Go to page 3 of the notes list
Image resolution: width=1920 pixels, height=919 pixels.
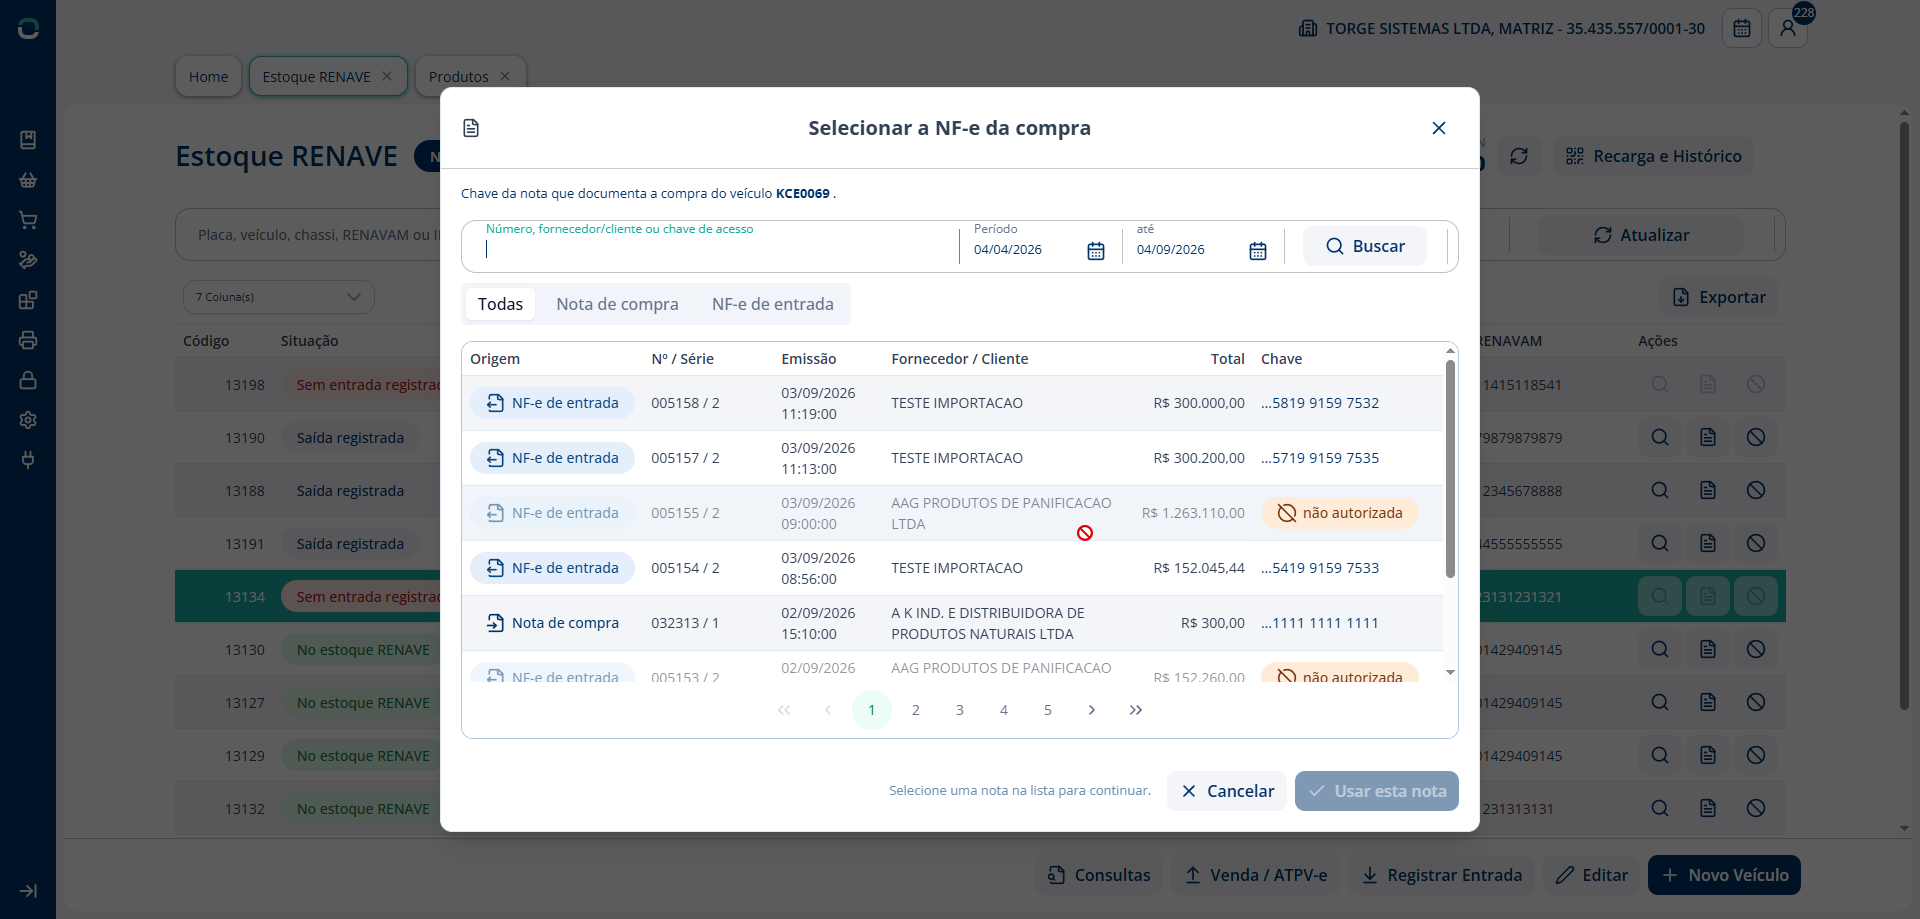(960, 710)
